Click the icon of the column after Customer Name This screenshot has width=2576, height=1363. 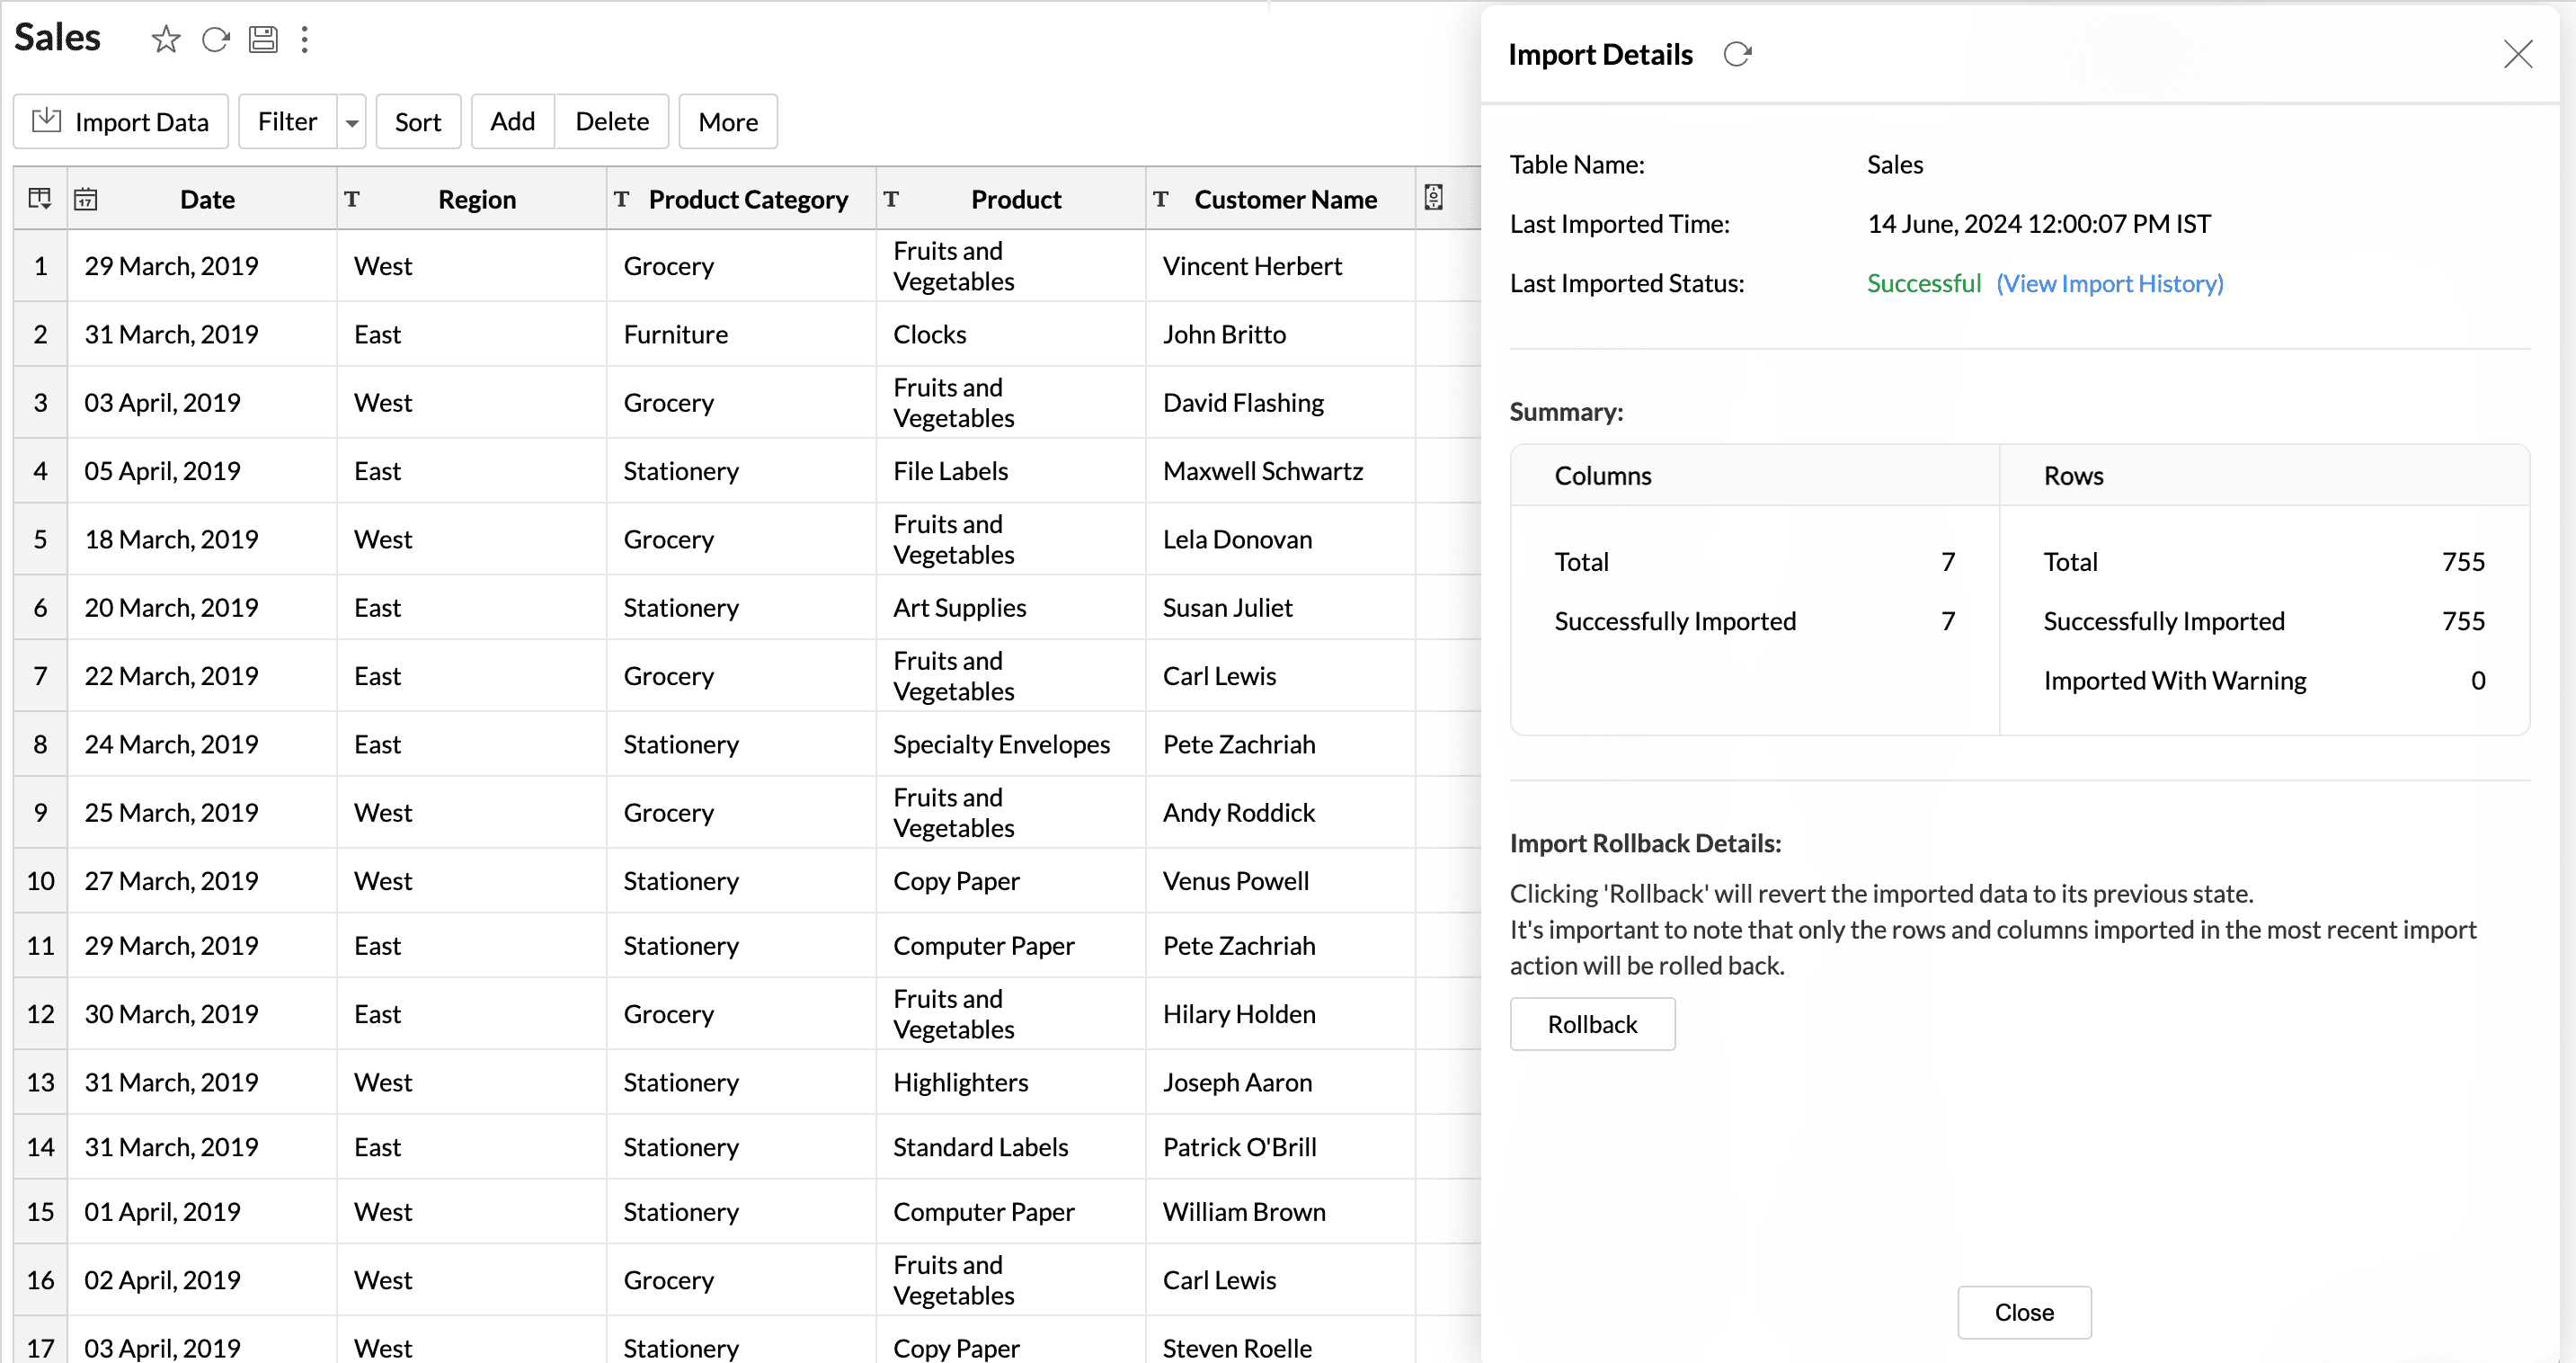click(1433, 198)
